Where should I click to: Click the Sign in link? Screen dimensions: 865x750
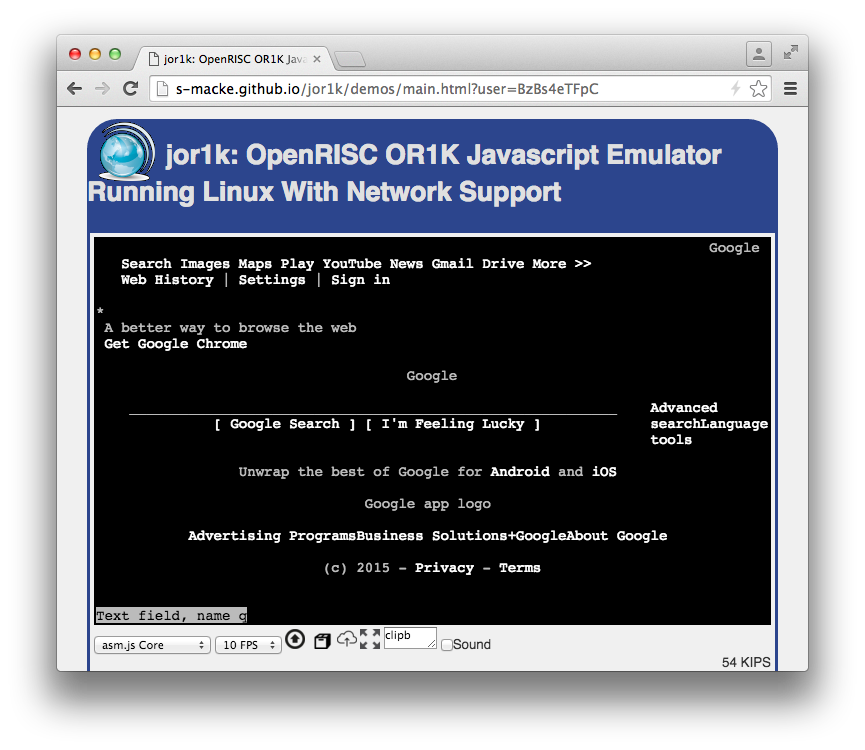[x=360, y=280]
